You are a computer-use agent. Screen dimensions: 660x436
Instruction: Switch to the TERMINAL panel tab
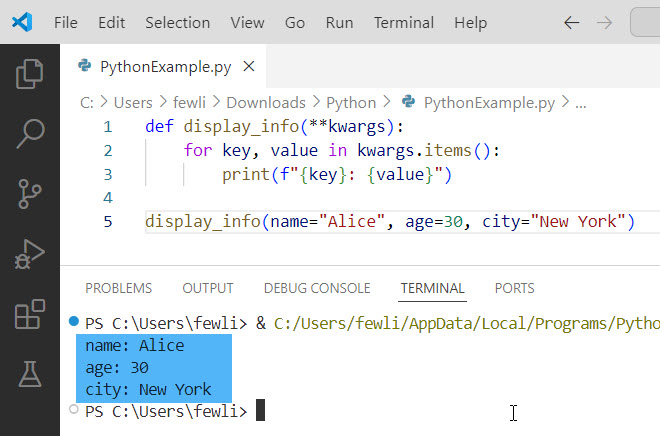pos(432,288)
